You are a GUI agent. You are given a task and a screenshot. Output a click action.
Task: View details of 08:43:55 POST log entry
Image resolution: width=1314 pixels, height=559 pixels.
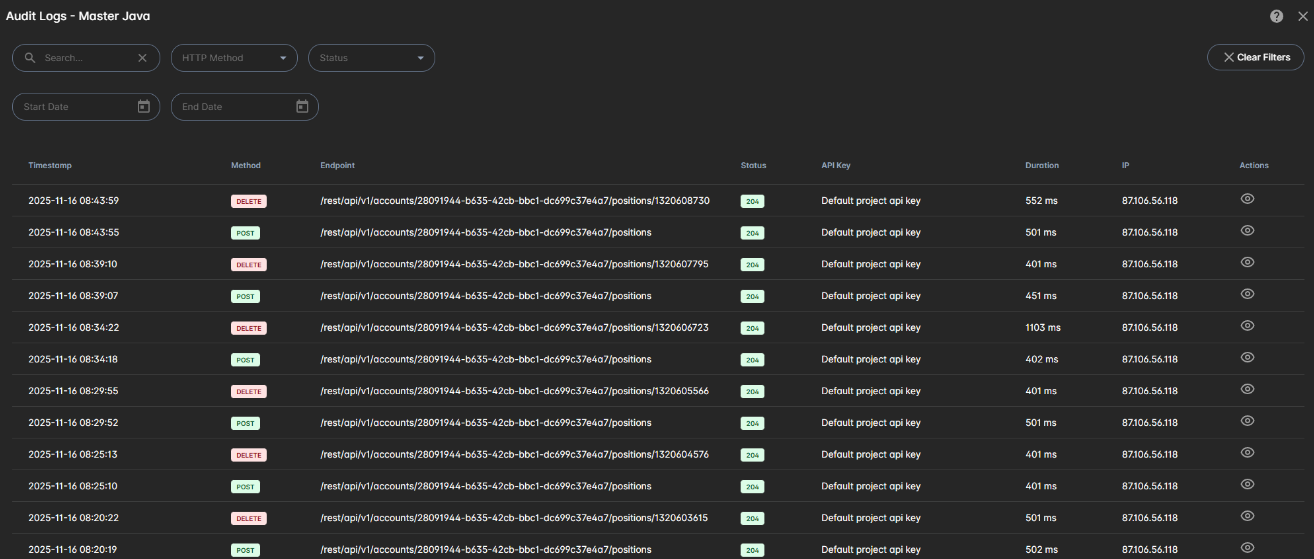[1247, 230]
